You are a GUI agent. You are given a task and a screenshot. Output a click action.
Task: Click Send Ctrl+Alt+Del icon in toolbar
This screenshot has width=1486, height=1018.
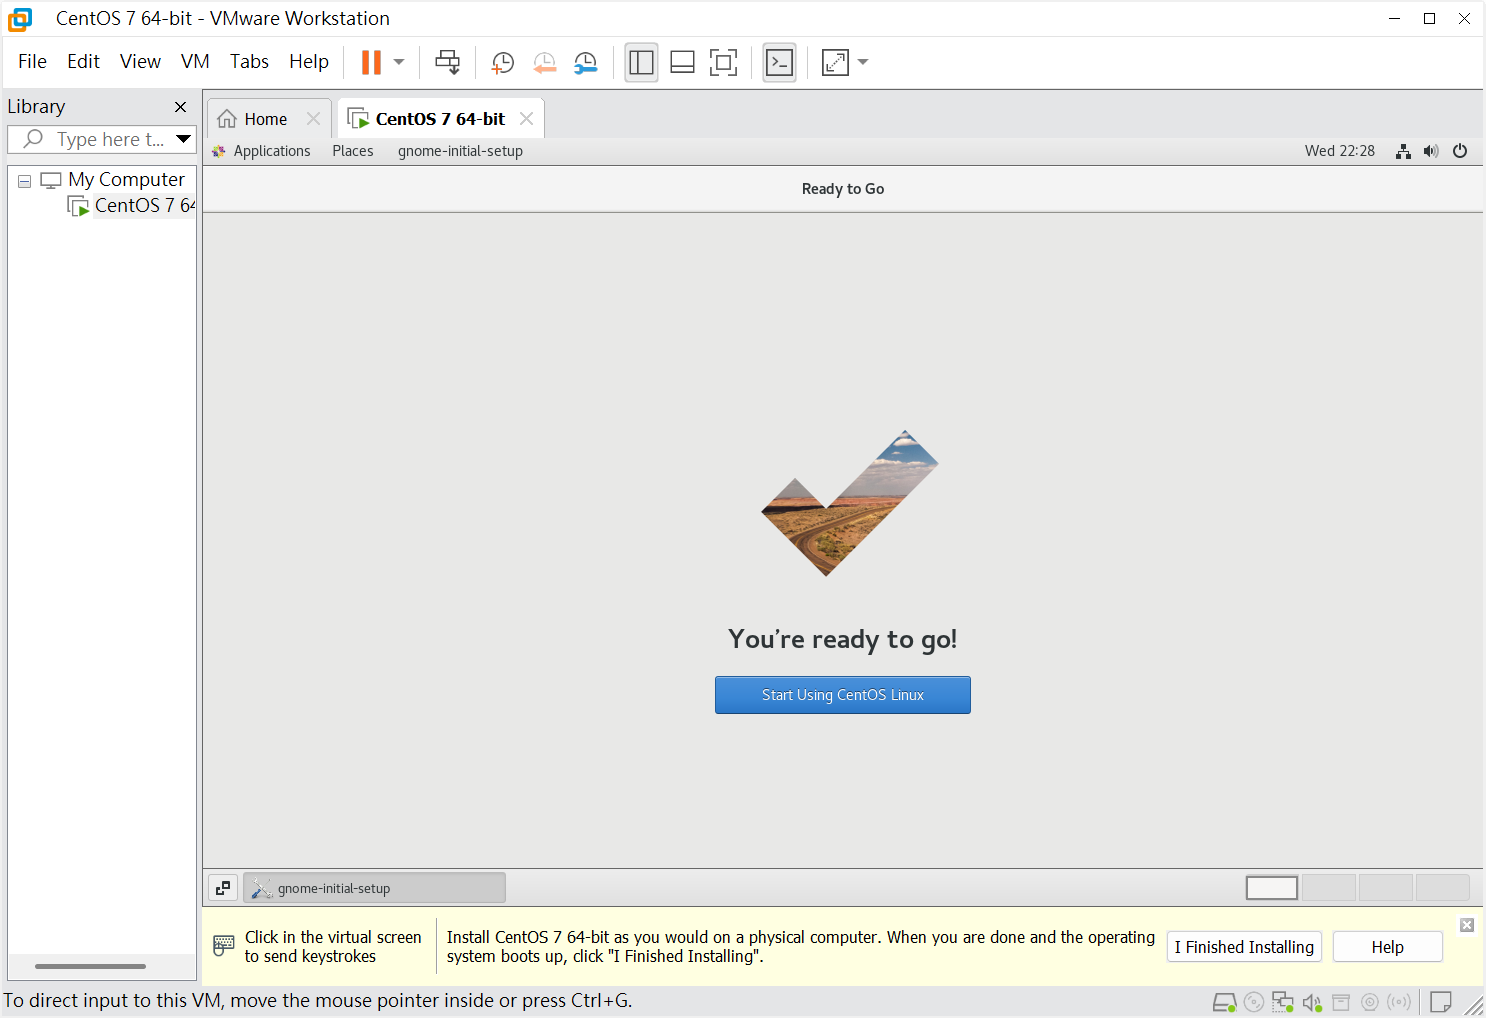click(447, 62)
